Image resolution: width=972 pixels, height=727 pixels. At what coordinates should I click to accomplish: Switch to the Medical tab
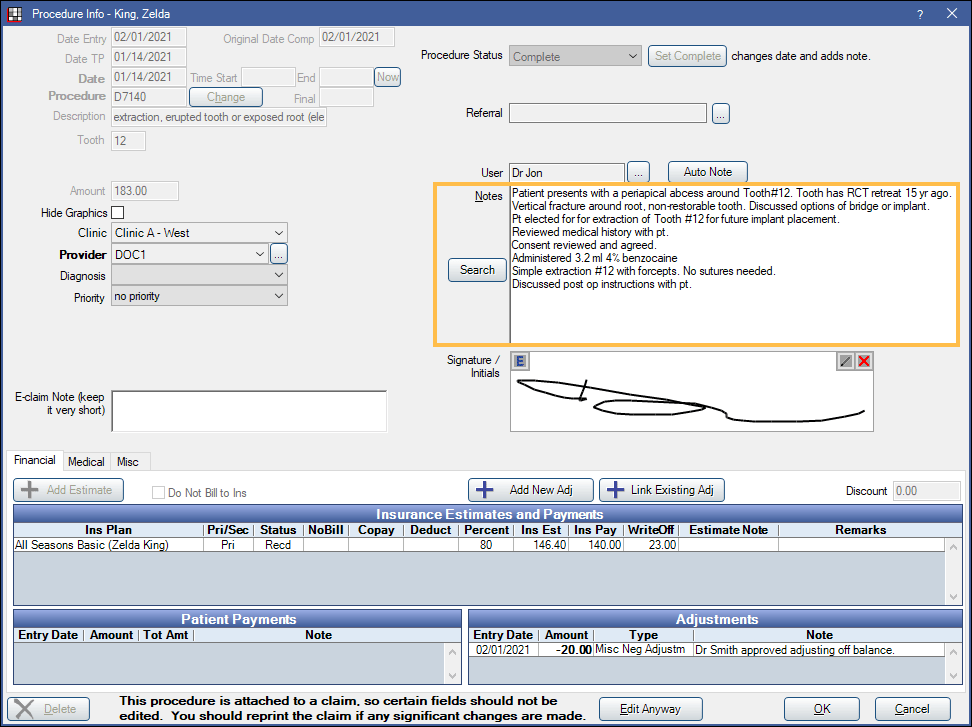coord(87,462)
